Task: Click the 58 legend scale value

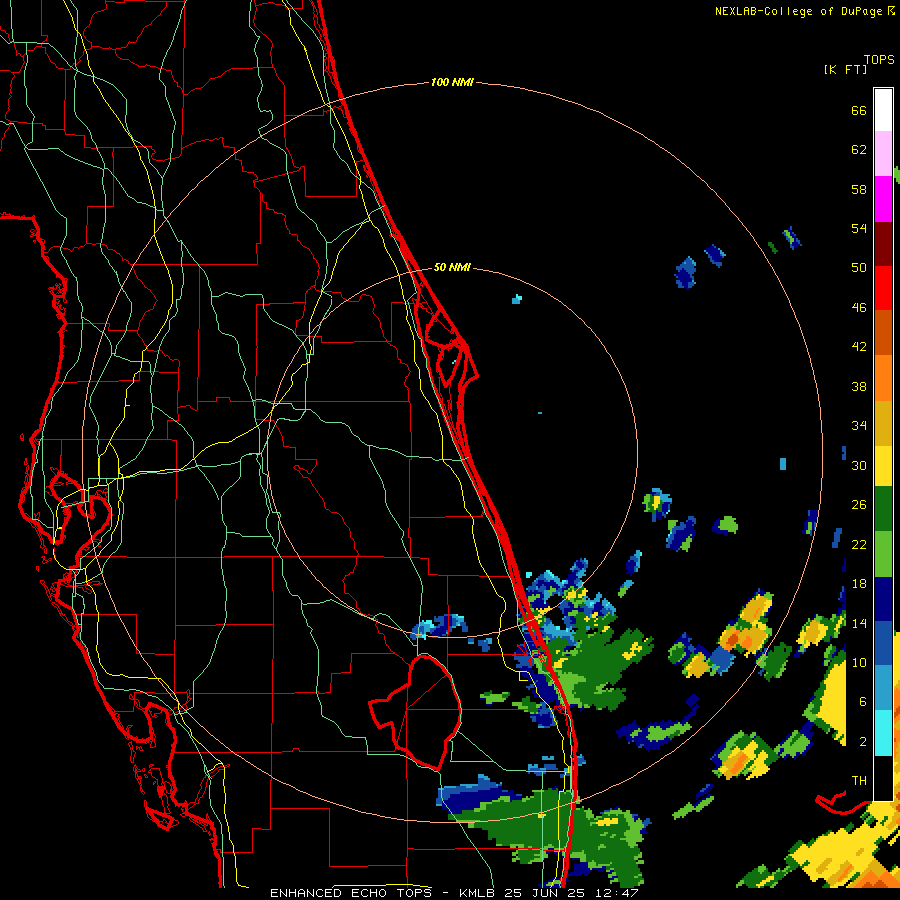Action: click(859, 189)
